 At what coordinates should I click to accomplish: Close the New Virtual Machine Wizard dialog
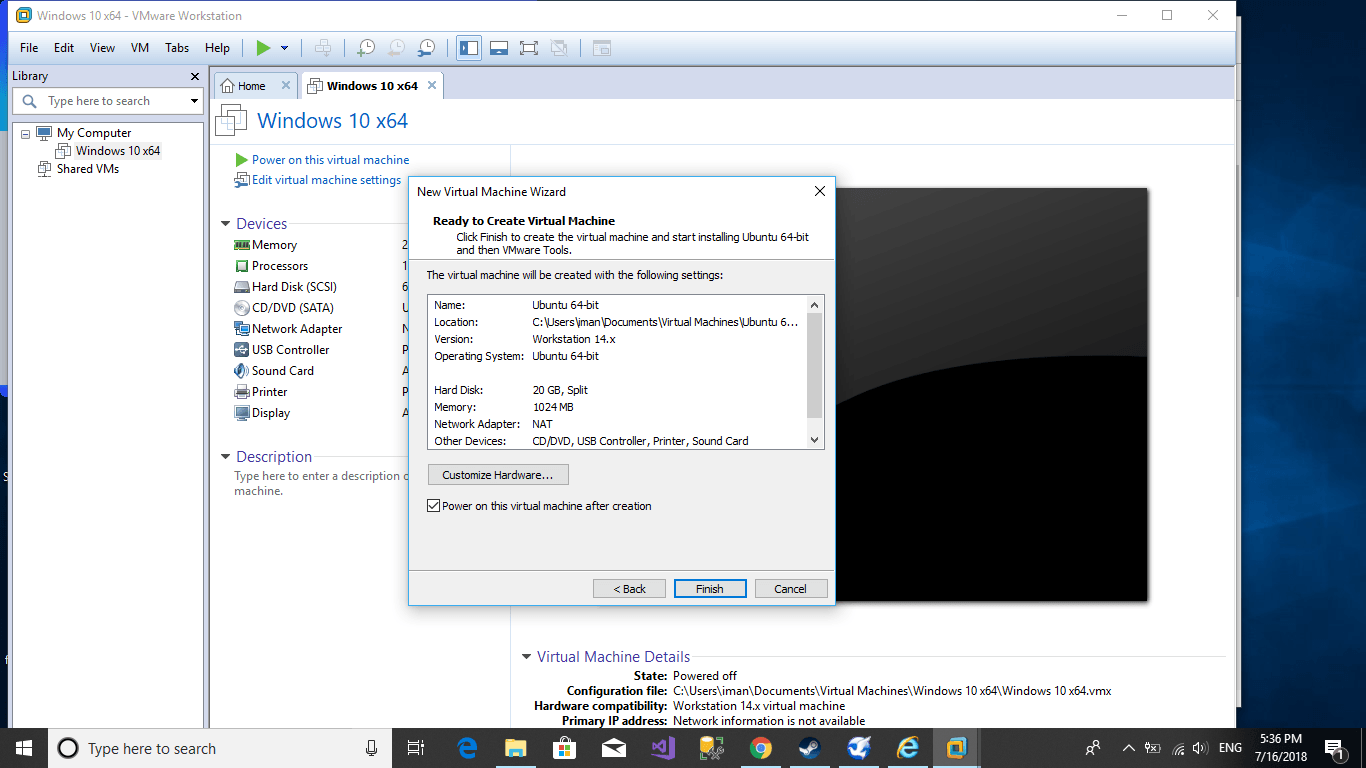(x=819, y=191)
